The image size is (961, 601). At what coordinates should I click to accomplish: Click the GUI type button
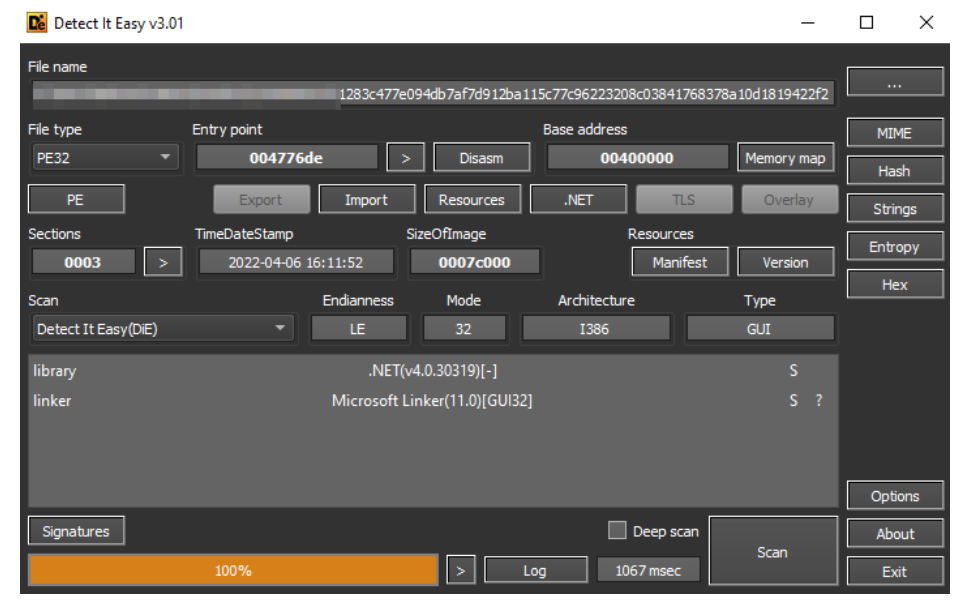click(759, 329)
